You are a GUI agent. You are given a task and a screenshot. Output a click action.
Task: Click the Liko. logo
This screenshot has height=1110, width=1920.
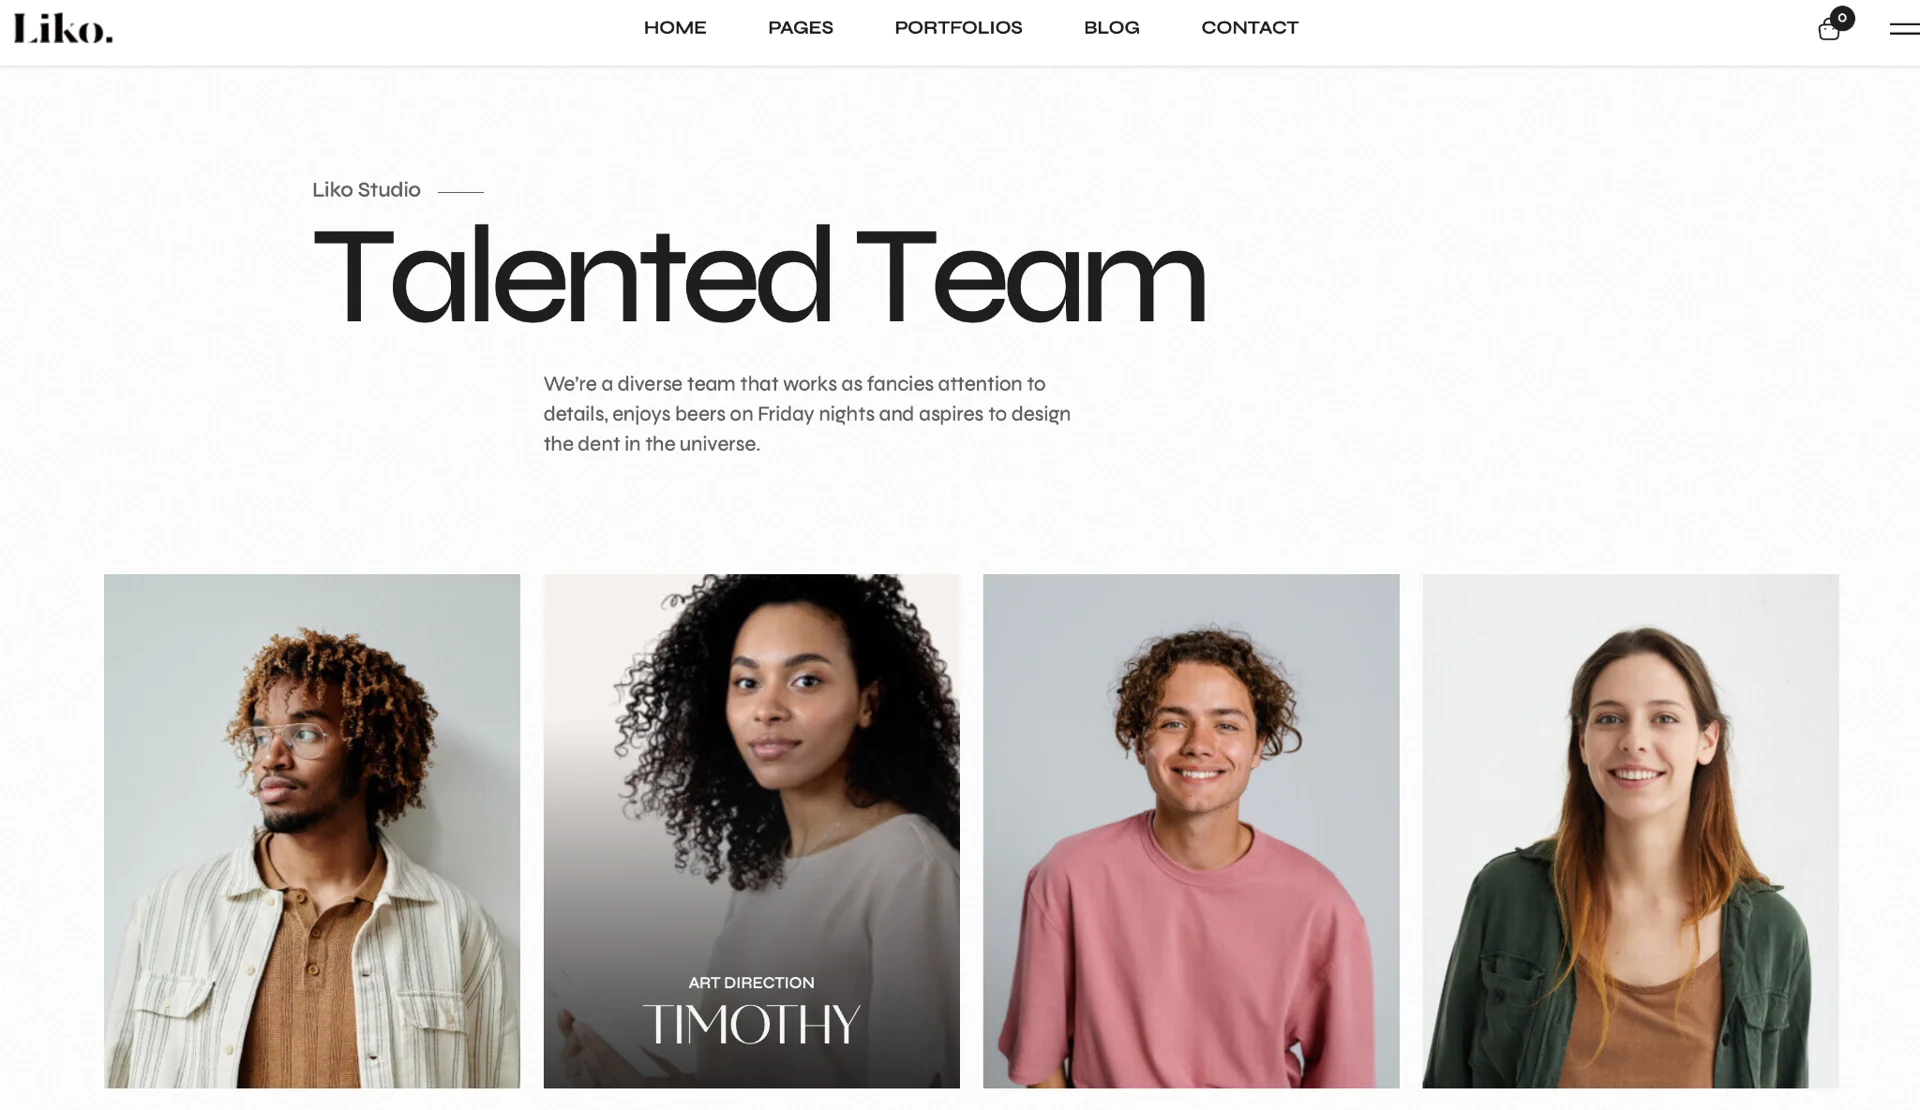(x=63, y=28)
